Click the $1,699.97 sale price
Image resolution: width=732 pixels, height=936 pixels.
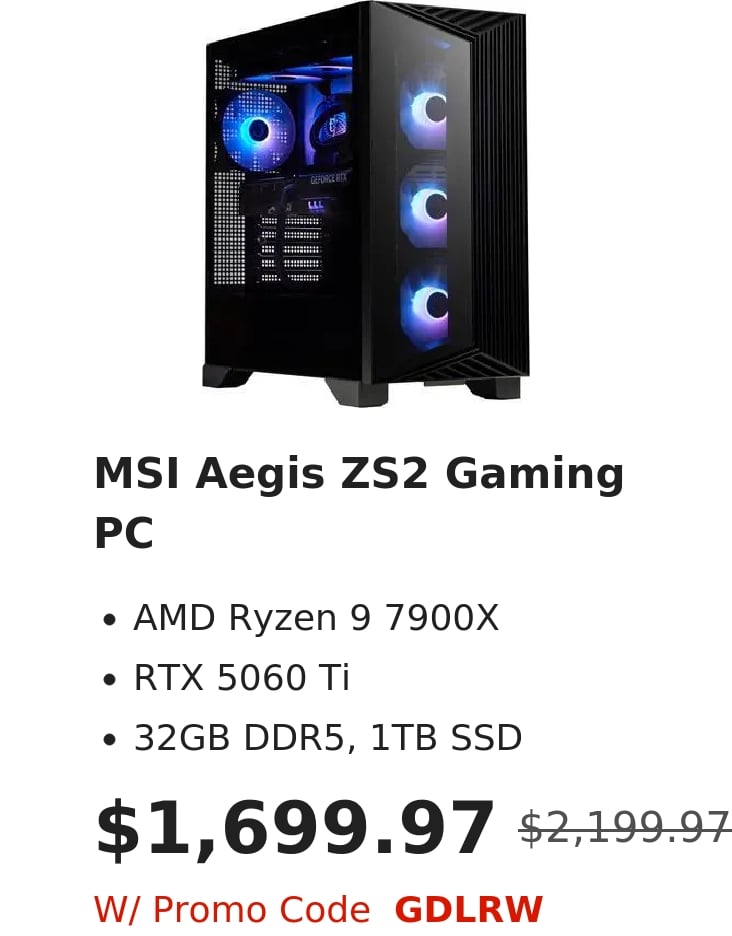(x=295, y=830)
